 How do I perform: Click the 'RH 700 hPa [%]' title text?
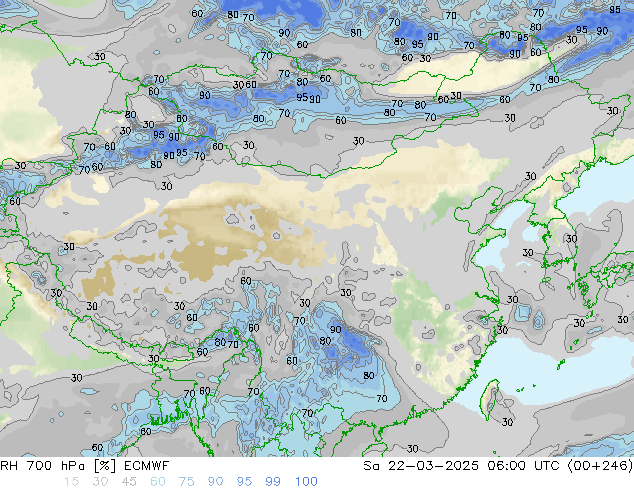pyautogui.click(x=58, y=466)
